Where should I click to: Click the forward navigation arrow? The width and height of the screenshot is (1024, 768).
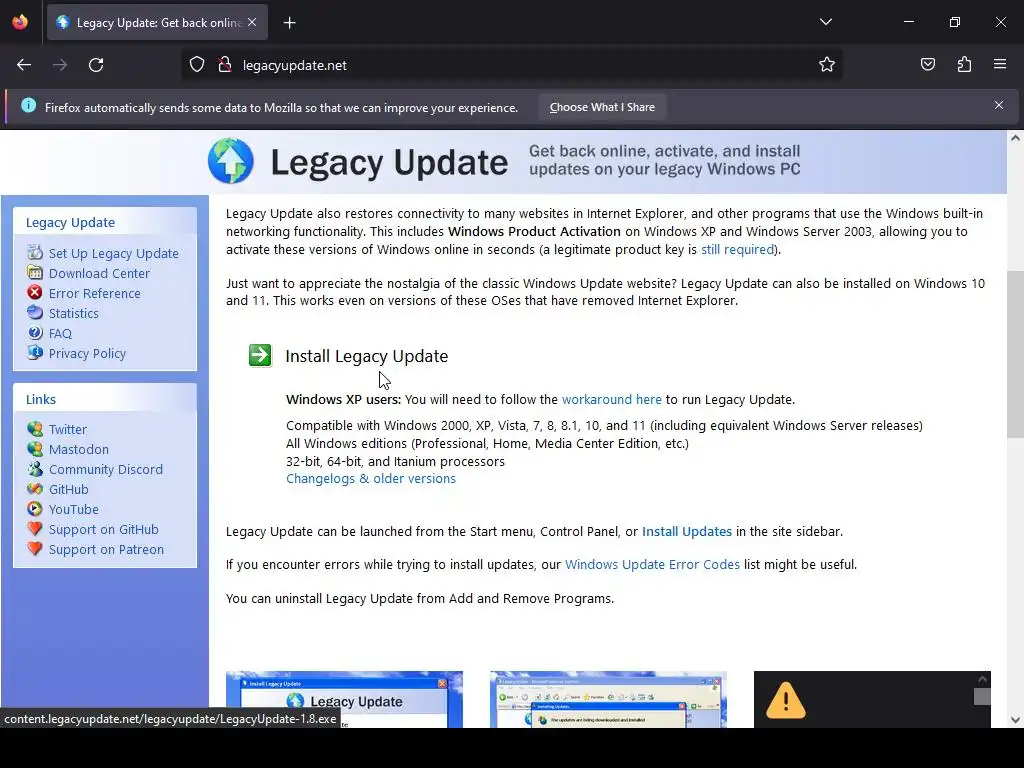pos(60,65)
